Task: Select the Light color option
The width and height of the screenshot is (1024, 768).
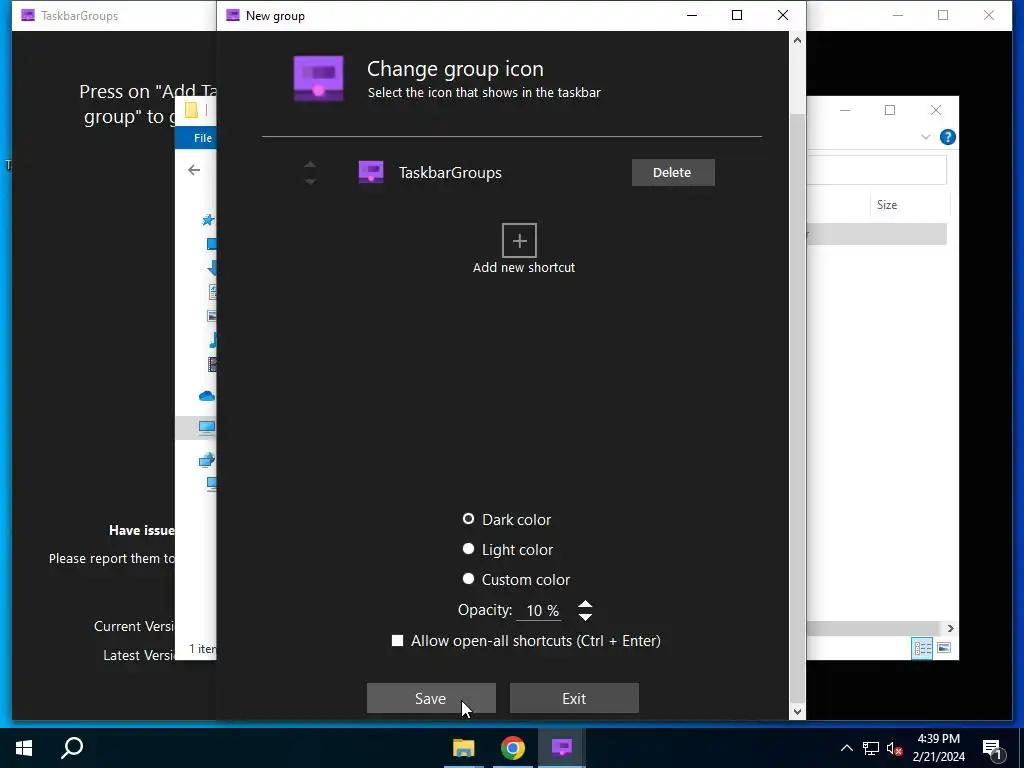Action: tap(468, 549)
